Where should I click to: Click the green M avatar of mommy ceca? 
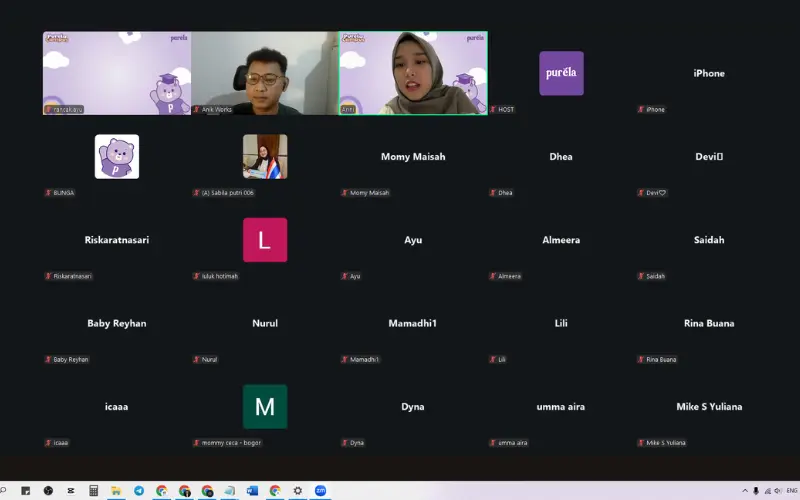(265, 407)
